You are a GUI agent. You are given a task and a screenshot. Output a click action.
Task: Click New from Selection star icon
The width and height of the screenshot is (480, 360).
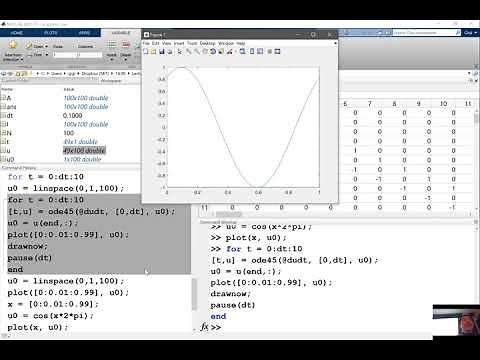point(13,44)
